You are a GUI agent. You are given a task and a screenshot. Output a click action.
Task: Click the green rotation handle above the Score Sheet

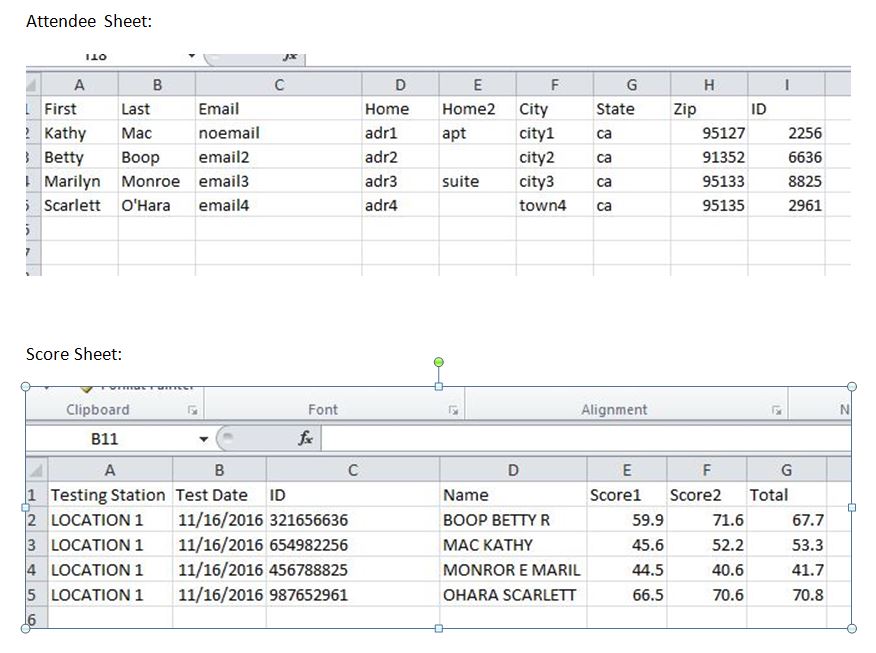[x=438, y=361]
